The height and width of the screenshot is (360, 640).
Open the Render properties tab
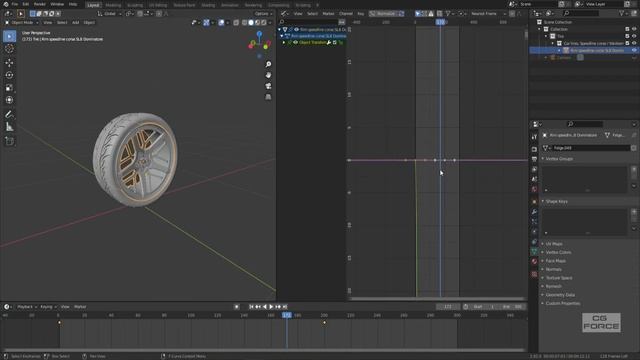(534, 149)
